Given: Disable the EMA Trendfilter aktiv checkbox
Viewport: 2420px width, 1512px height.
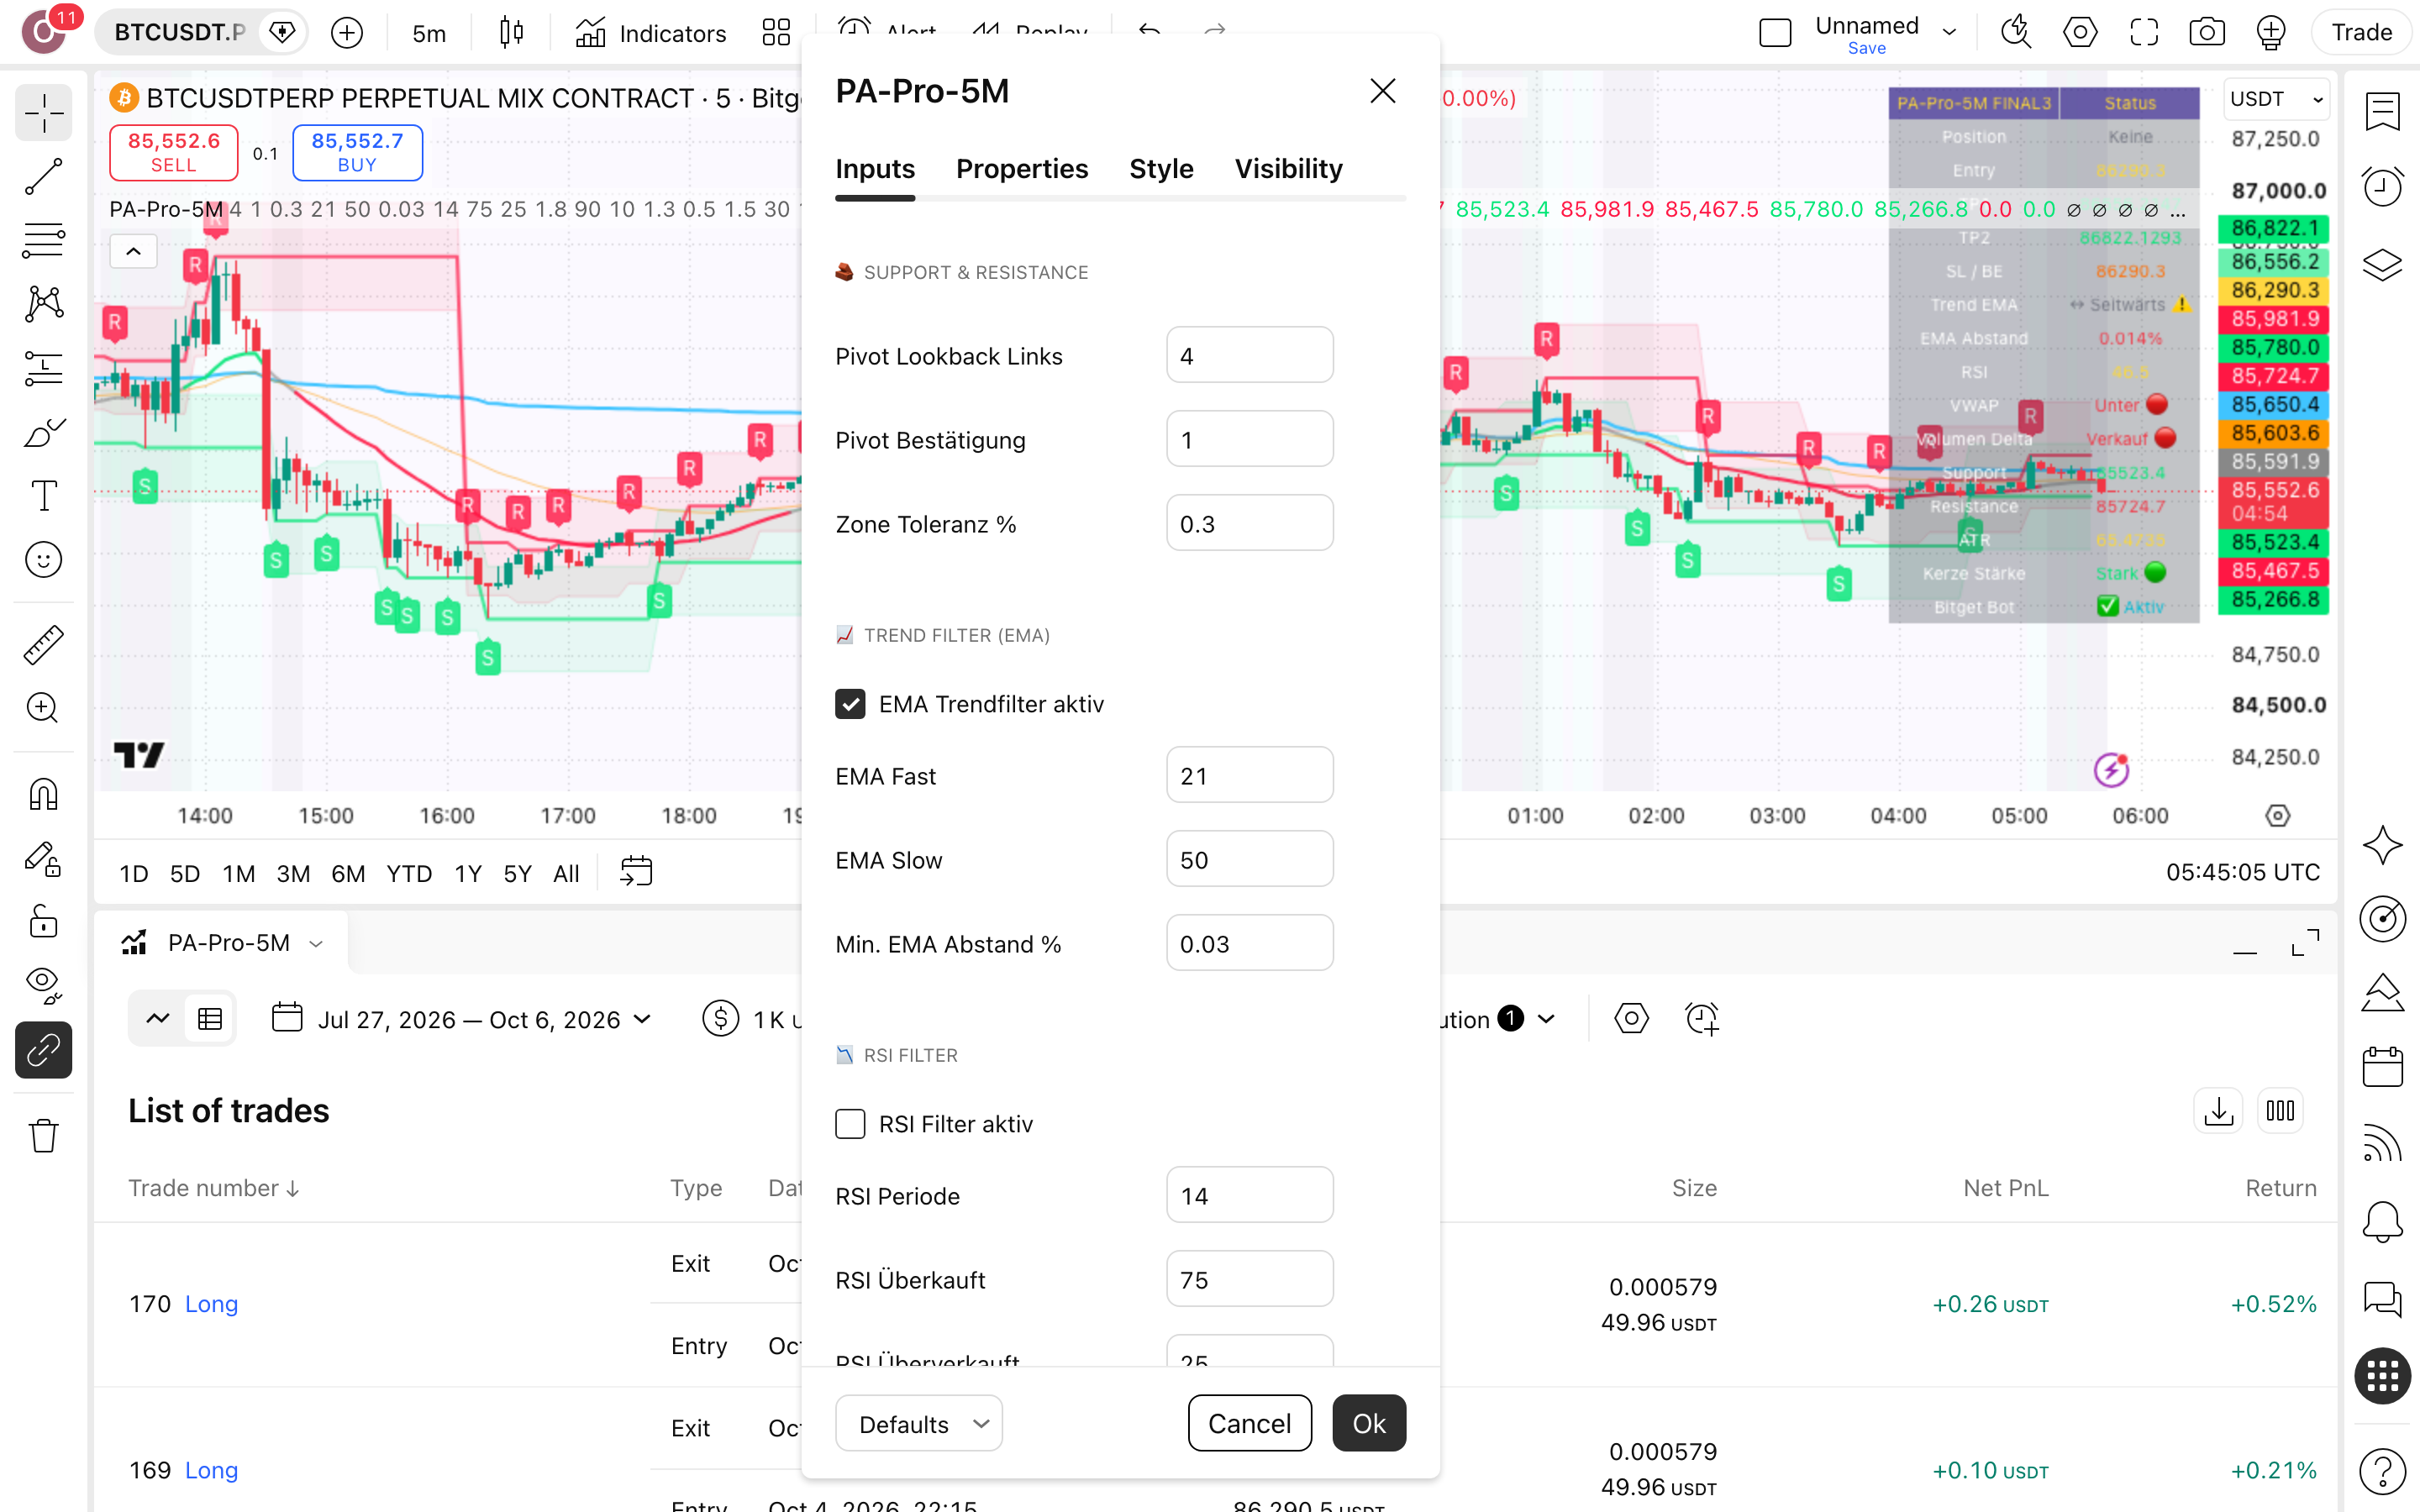Looking at the screenshot, I should (x=850, y=704).
